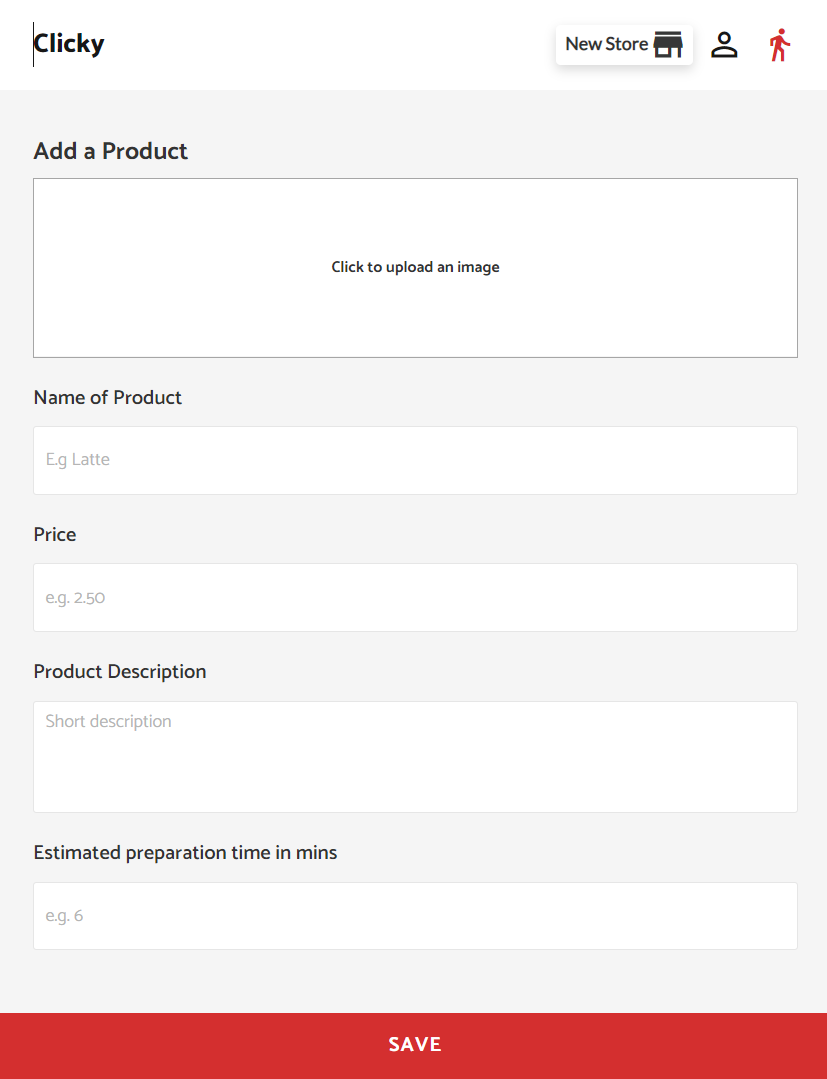The image size is (827, 1079).
Task: Focus the estimated preparation time field
Action: (x=416, y=916)
